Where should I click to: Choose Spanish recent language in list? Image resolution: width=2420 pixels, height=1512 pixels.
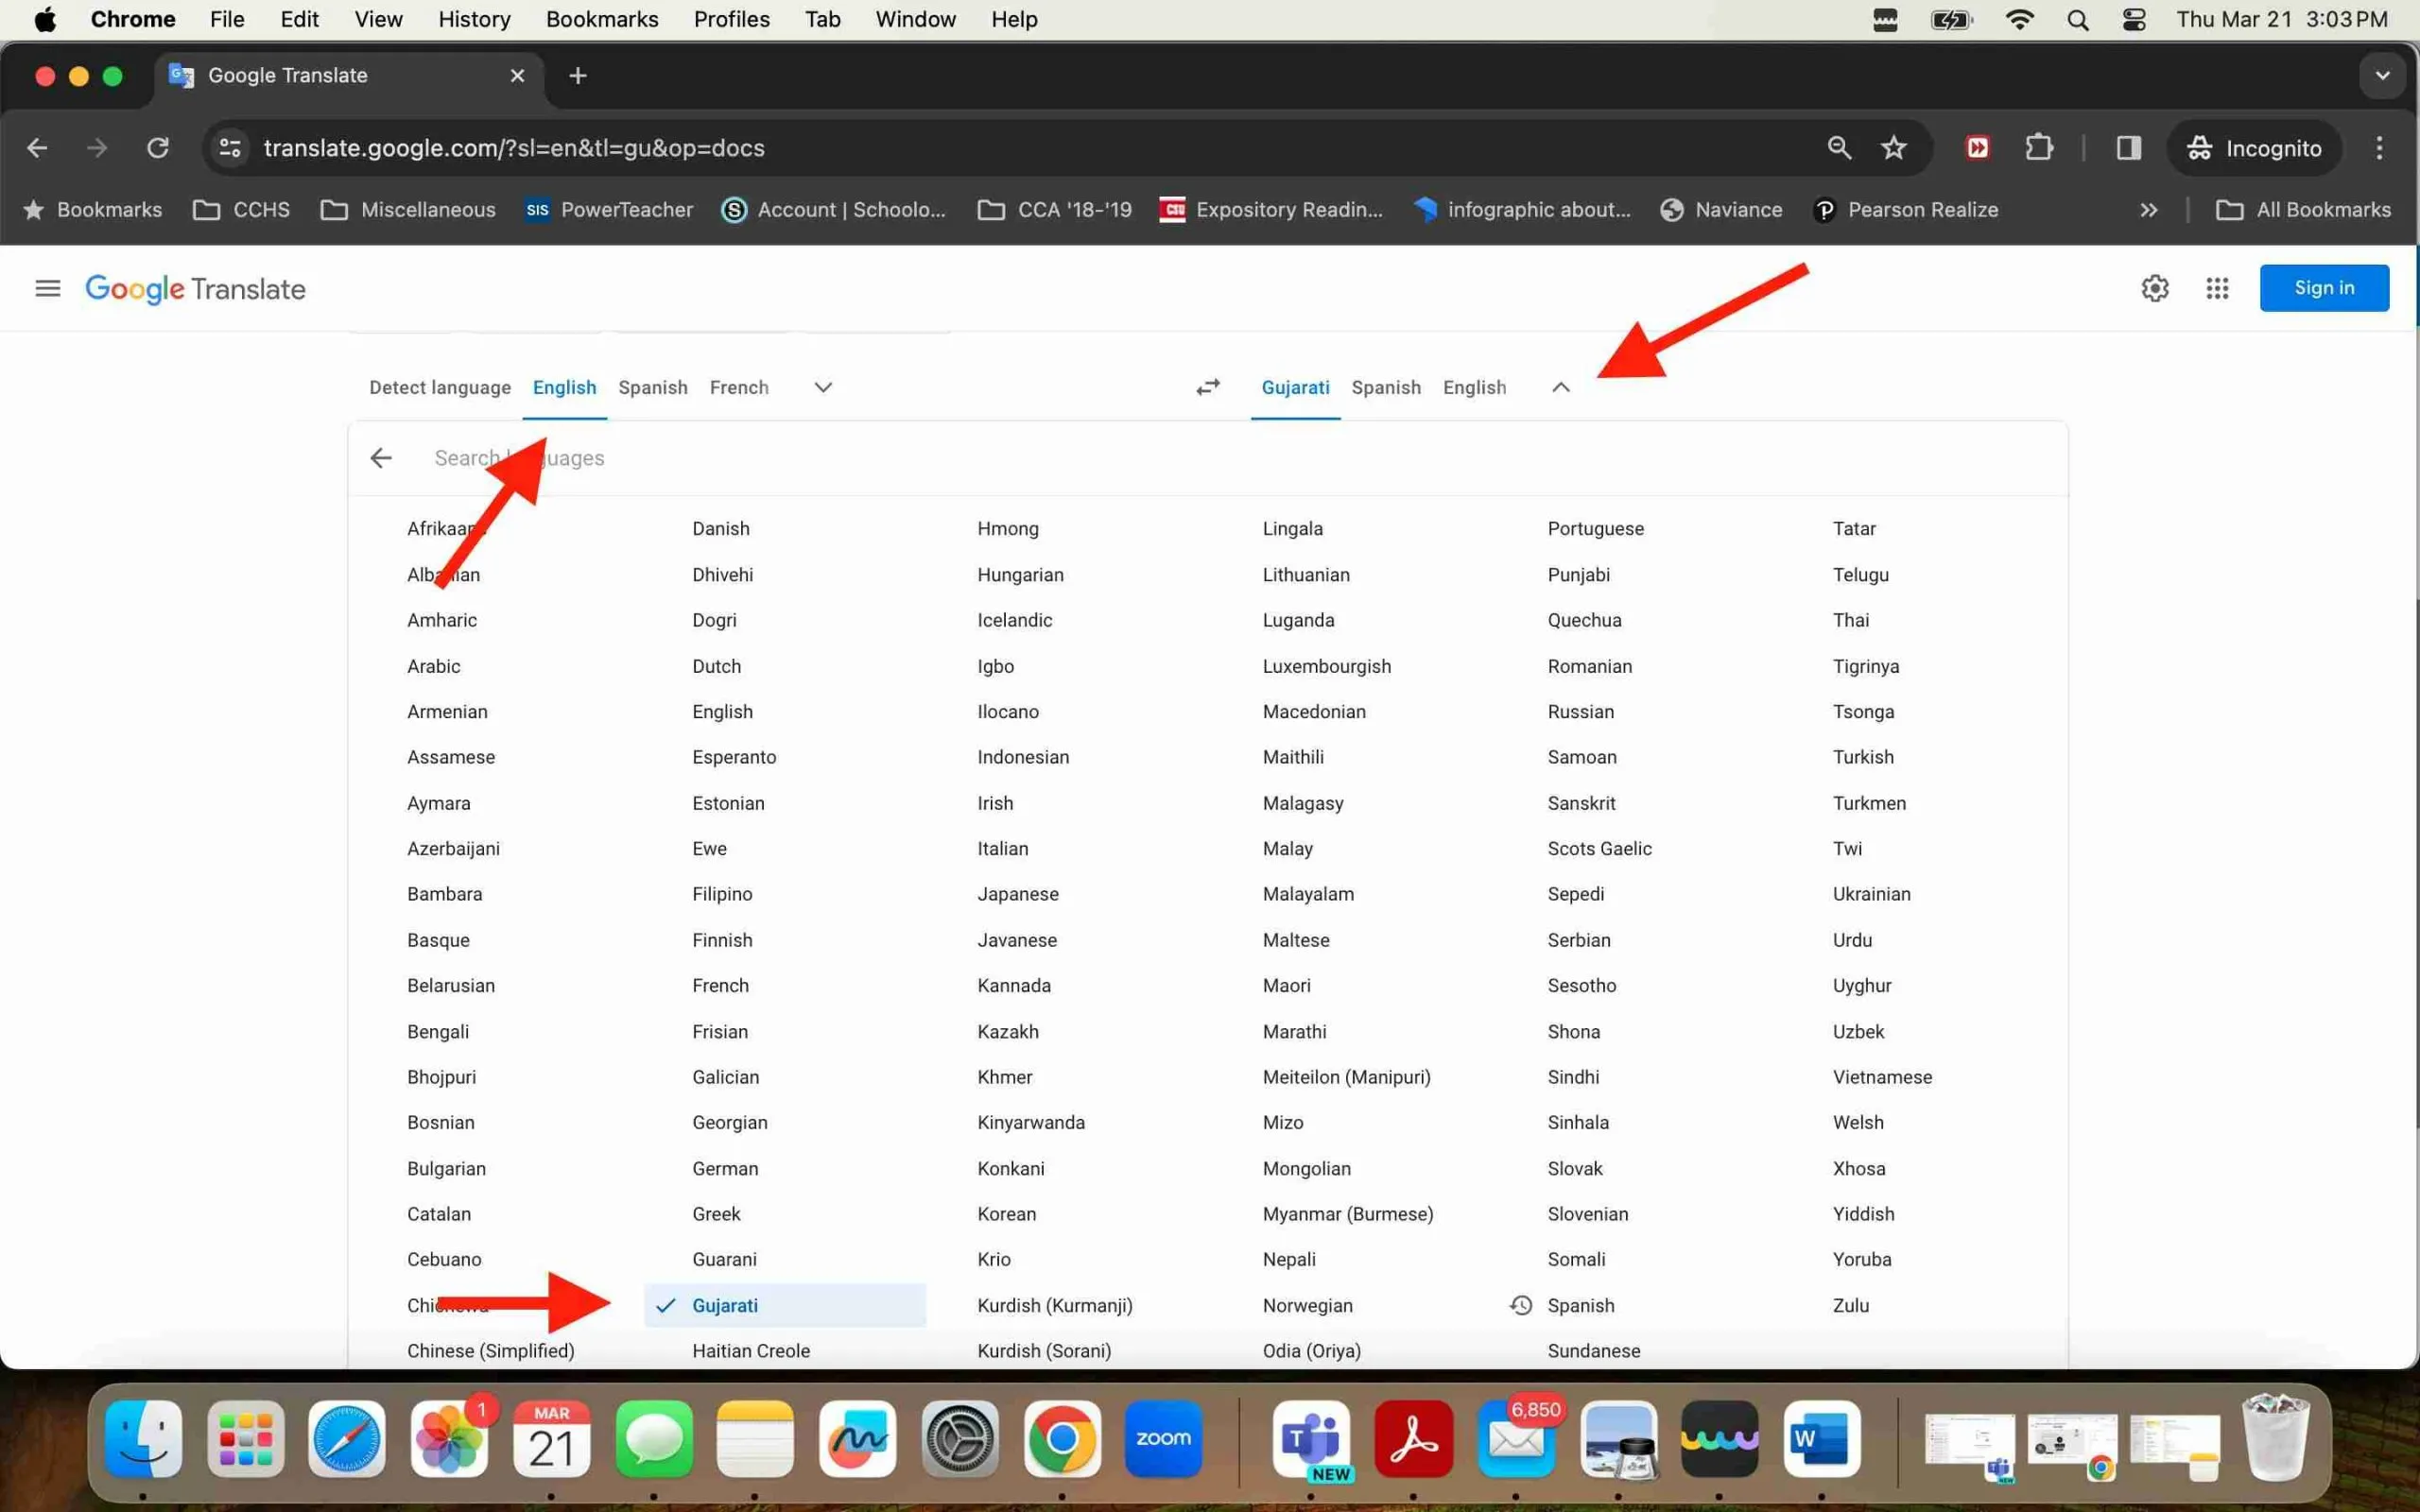click(x=1580, y=1305)
